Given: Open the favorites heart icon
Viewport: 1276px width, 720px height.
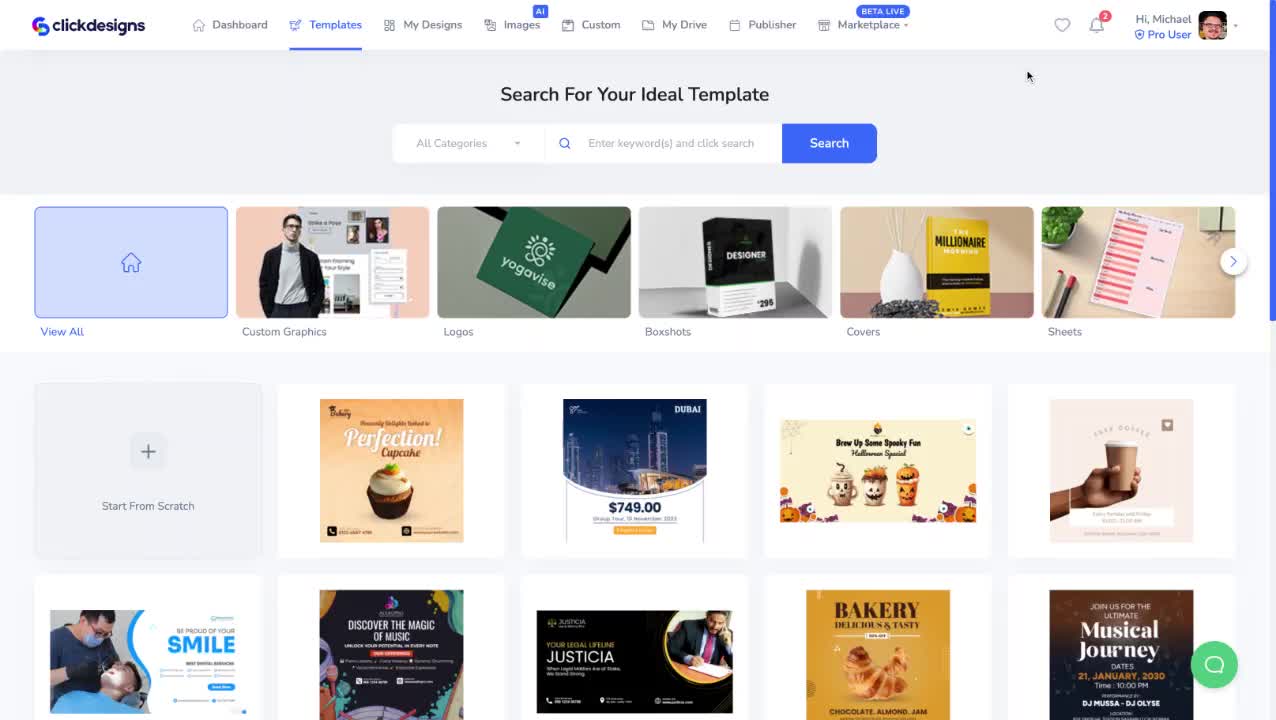Looking at the screenshot, I should (x=1062, y=25).
